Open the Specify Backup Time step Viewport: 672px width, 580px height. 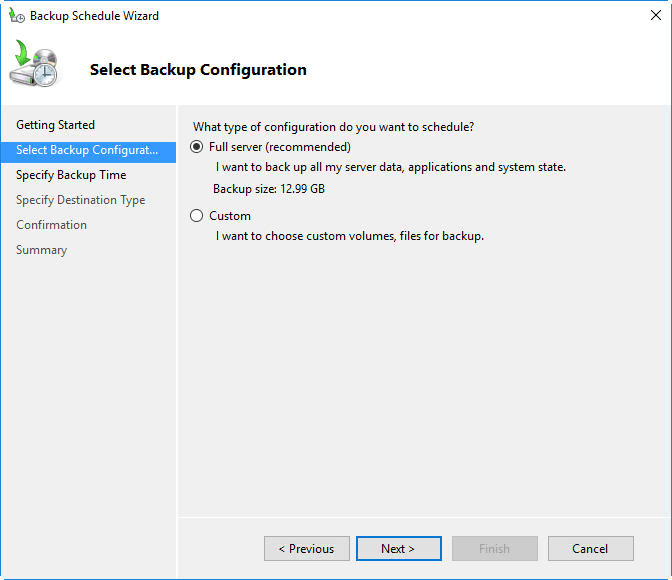click(x=71, y=175)
